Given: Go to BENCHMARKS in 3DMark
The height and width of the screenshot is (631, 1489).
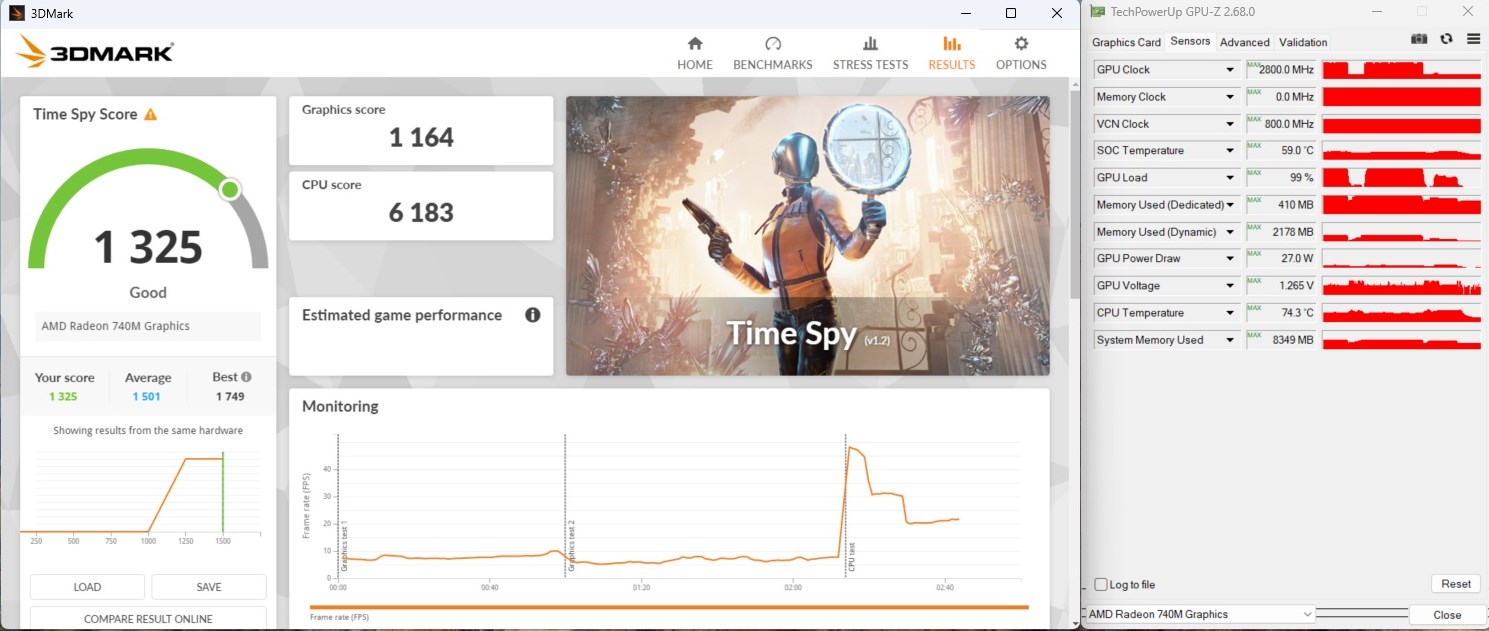Looking at the screenshot, I should [773, 54].
